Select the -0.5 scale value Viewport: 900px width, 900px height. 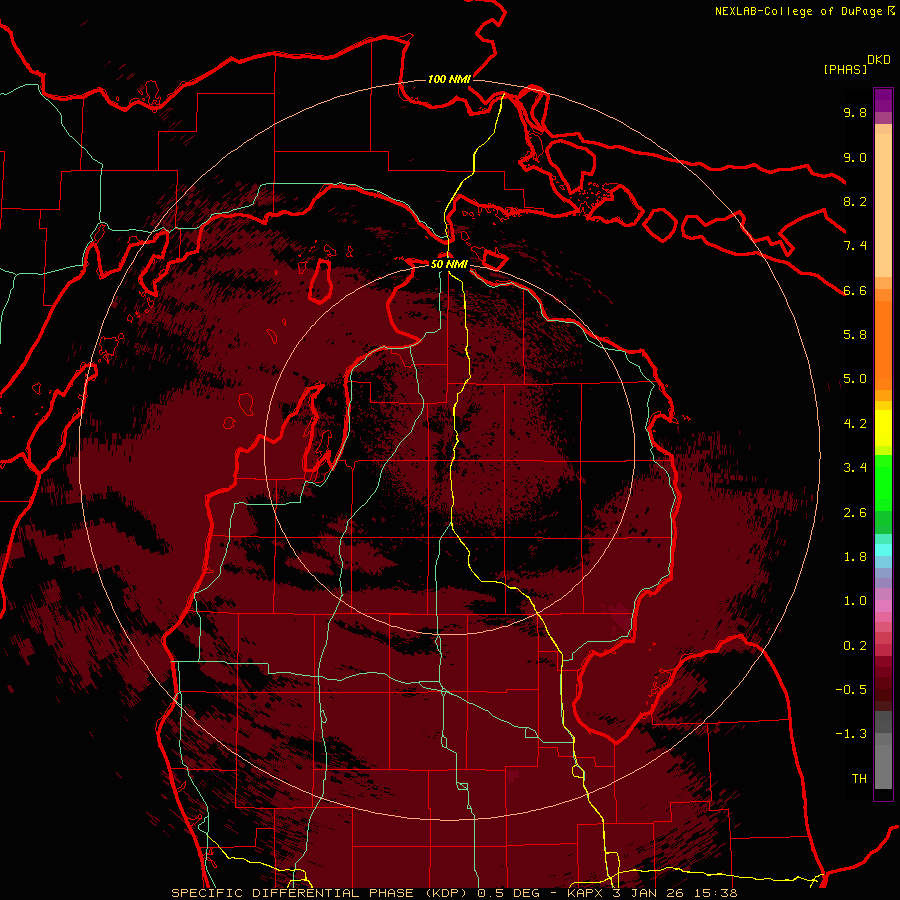851,690
